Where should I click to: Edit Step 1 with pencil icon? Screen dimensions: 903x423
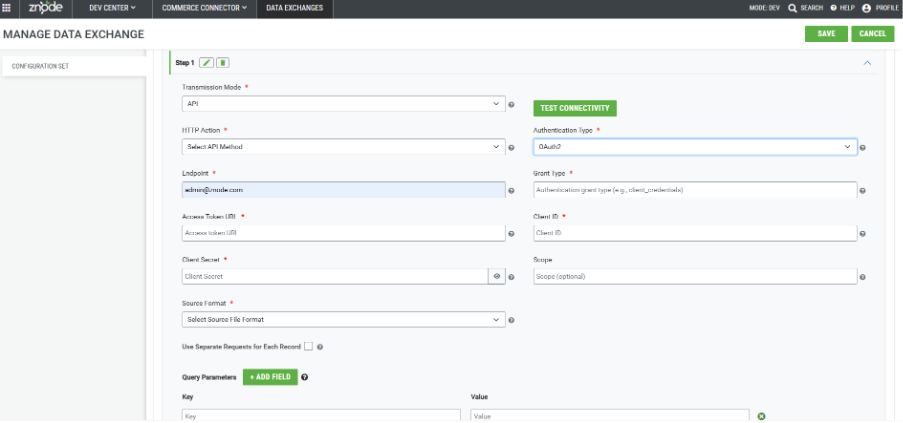coord(206,63)
